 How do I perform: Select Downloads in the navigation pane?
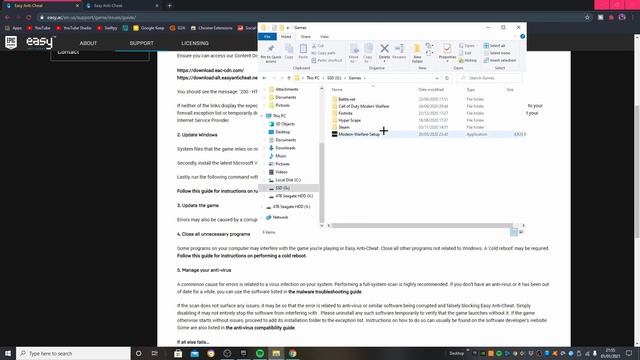[x=285, y=148]
